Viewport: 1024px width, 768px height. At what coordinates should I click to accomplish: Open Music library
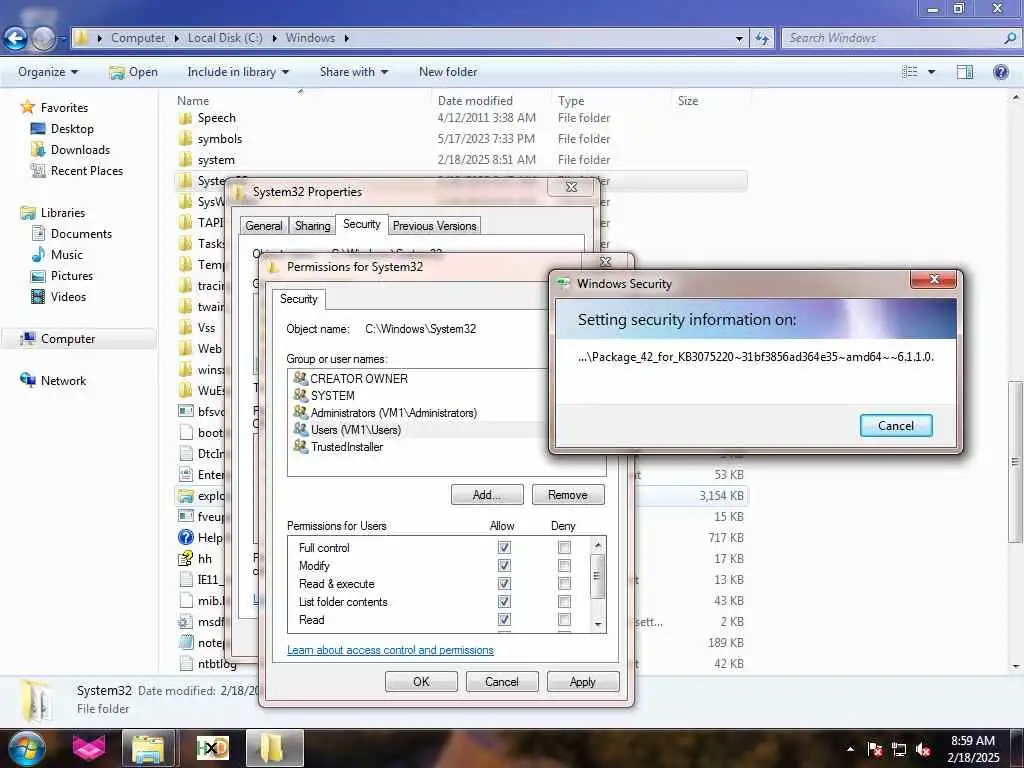pos(67,255)
